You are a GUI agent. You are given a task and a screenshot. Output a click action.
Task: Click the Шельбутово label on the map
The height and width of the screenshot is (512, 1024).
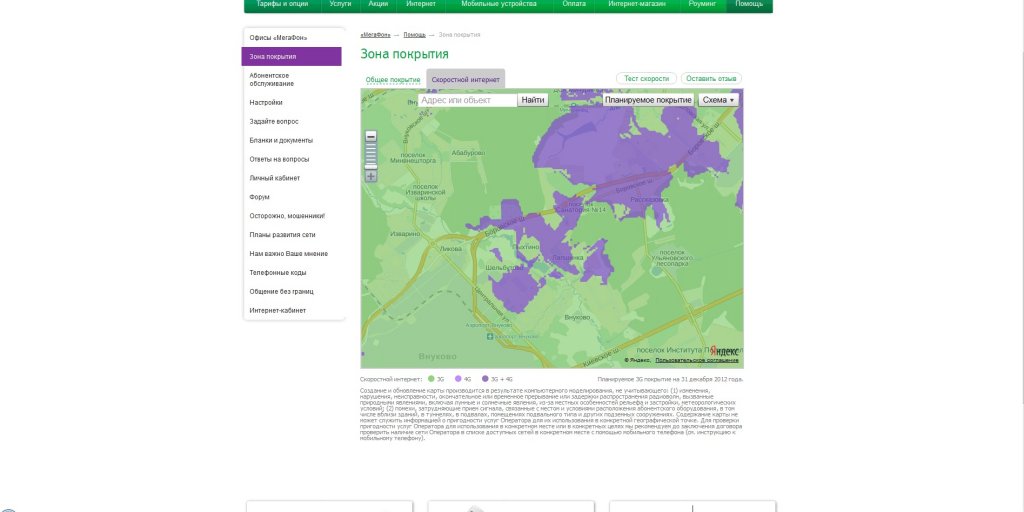click(x=504, y=267)
